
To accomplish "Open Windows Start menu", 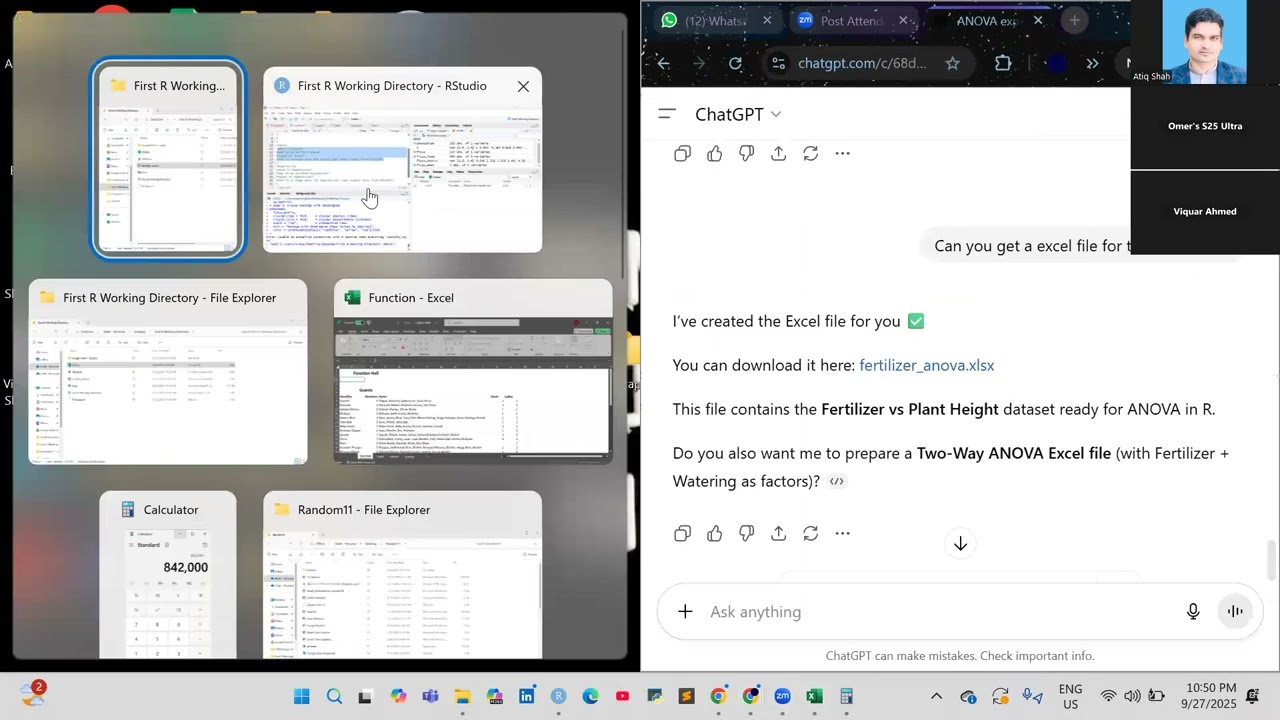I will point(301,696).
